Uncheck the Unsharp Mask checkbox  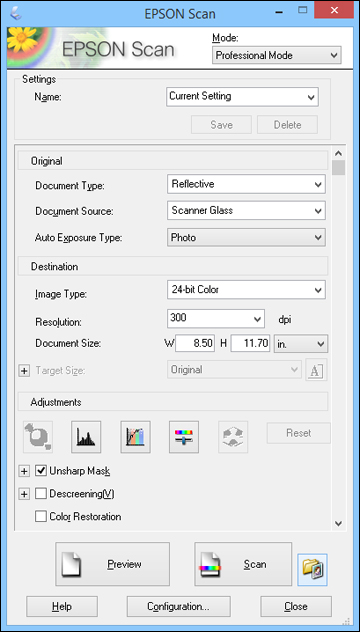click(40, 470)
